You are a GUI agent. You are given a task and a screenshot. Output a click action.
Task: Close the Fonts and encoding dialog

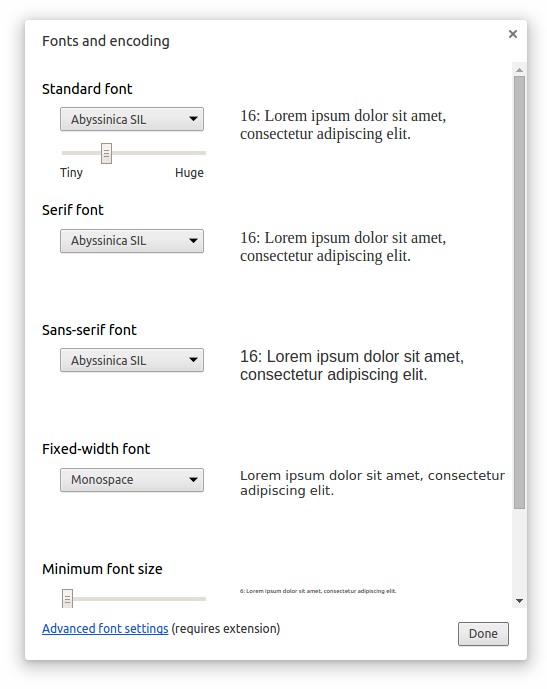point(512,34)
